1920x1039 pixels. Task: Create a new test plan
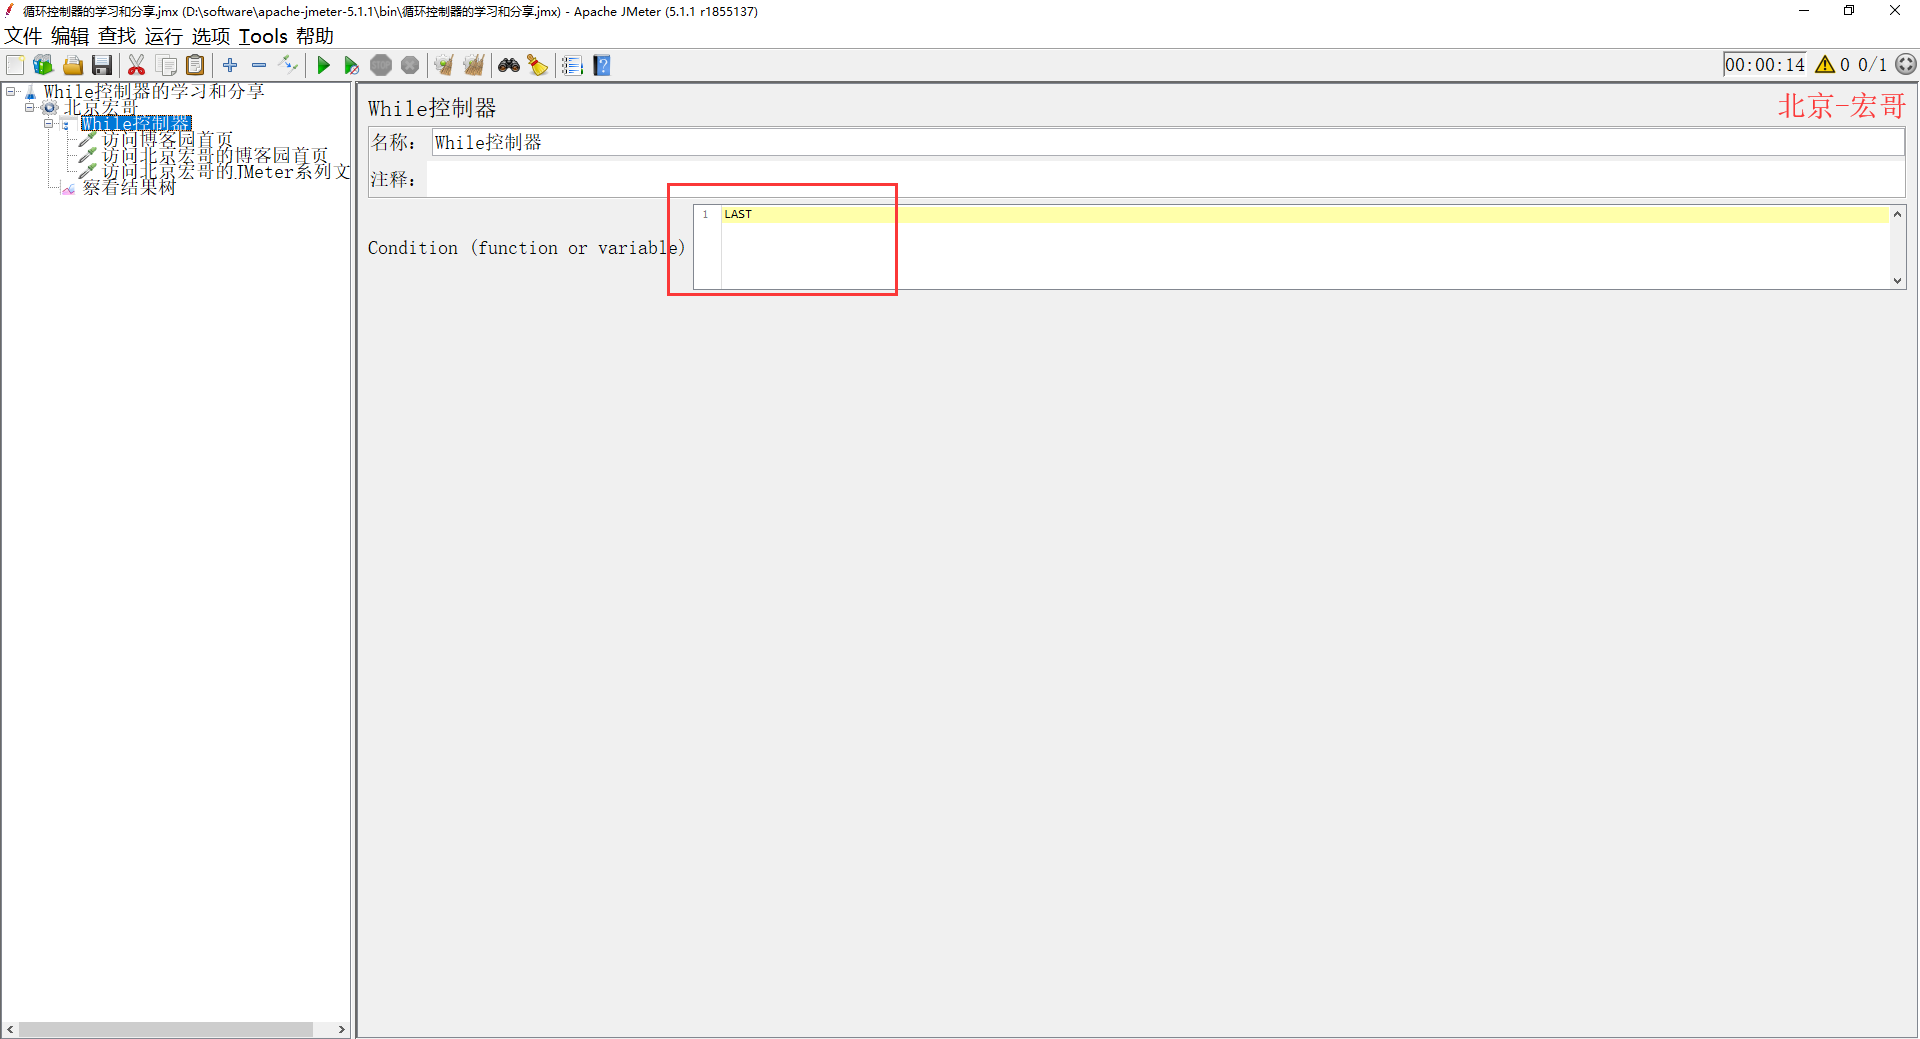point(15,65)
